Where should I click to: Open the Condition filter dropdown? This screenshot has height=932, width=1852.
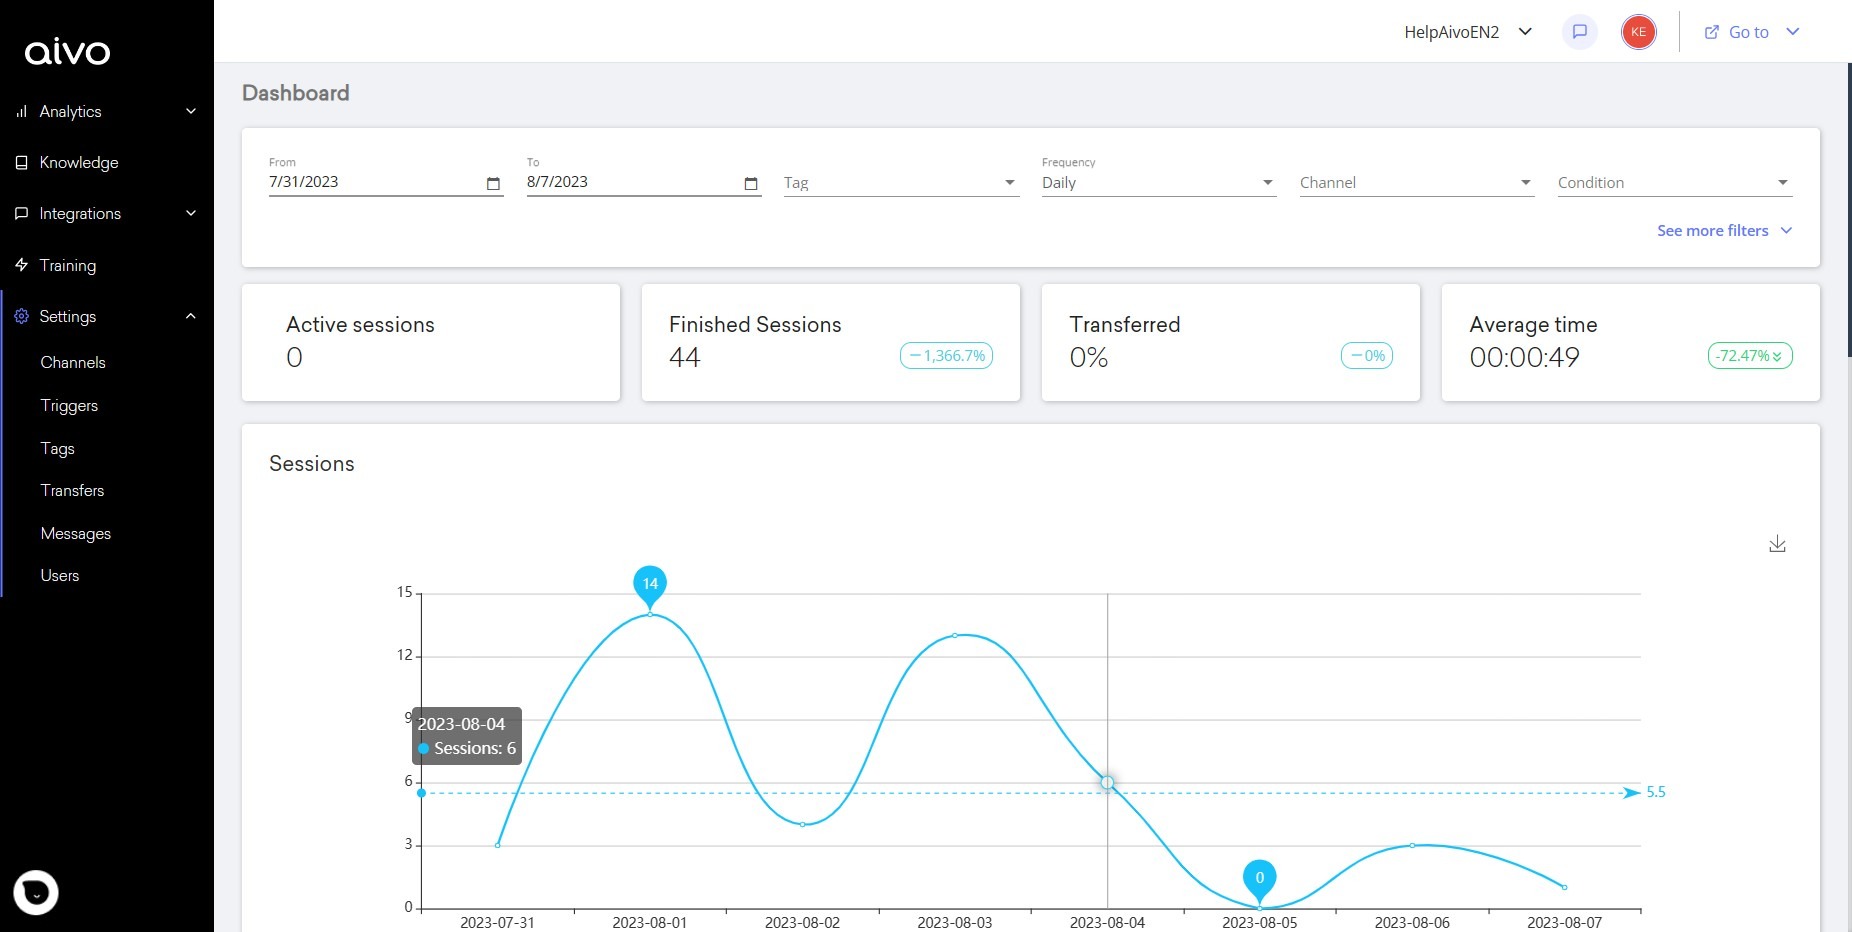[x=1674, y=183]
